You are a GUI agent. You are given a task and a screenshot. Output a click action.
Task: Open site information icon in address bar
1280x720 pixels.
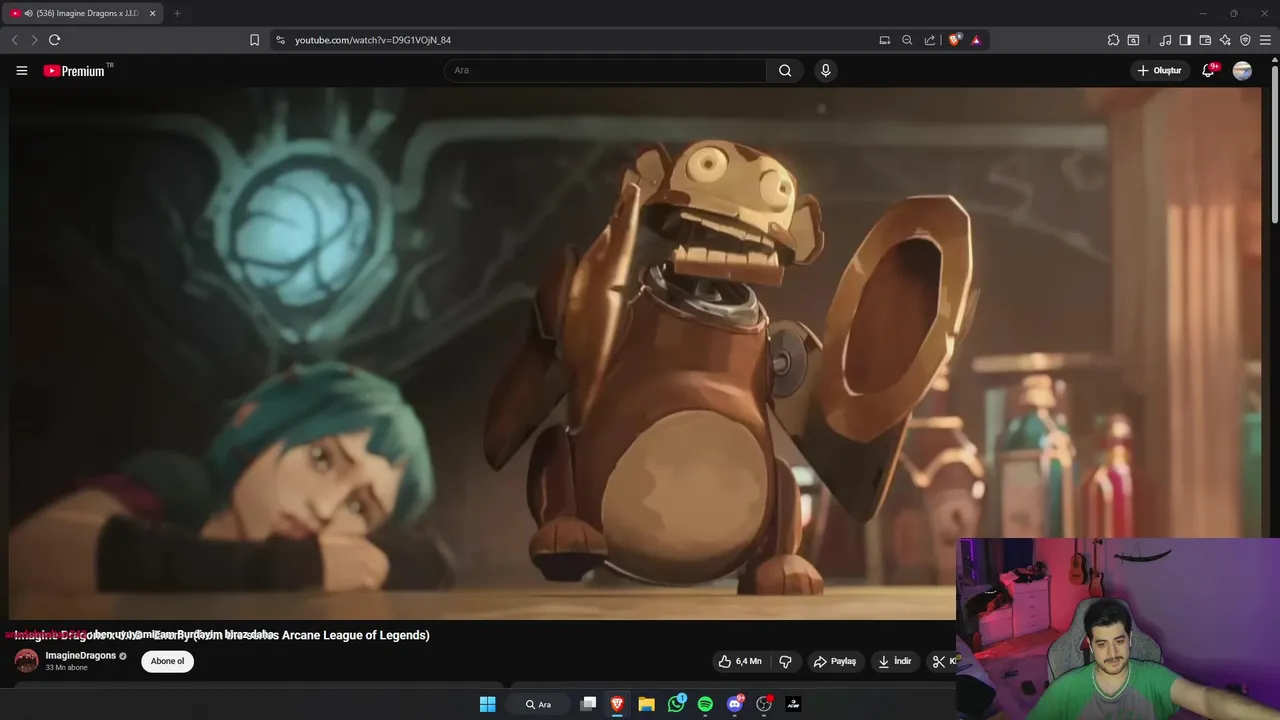[x=280, y=40]
